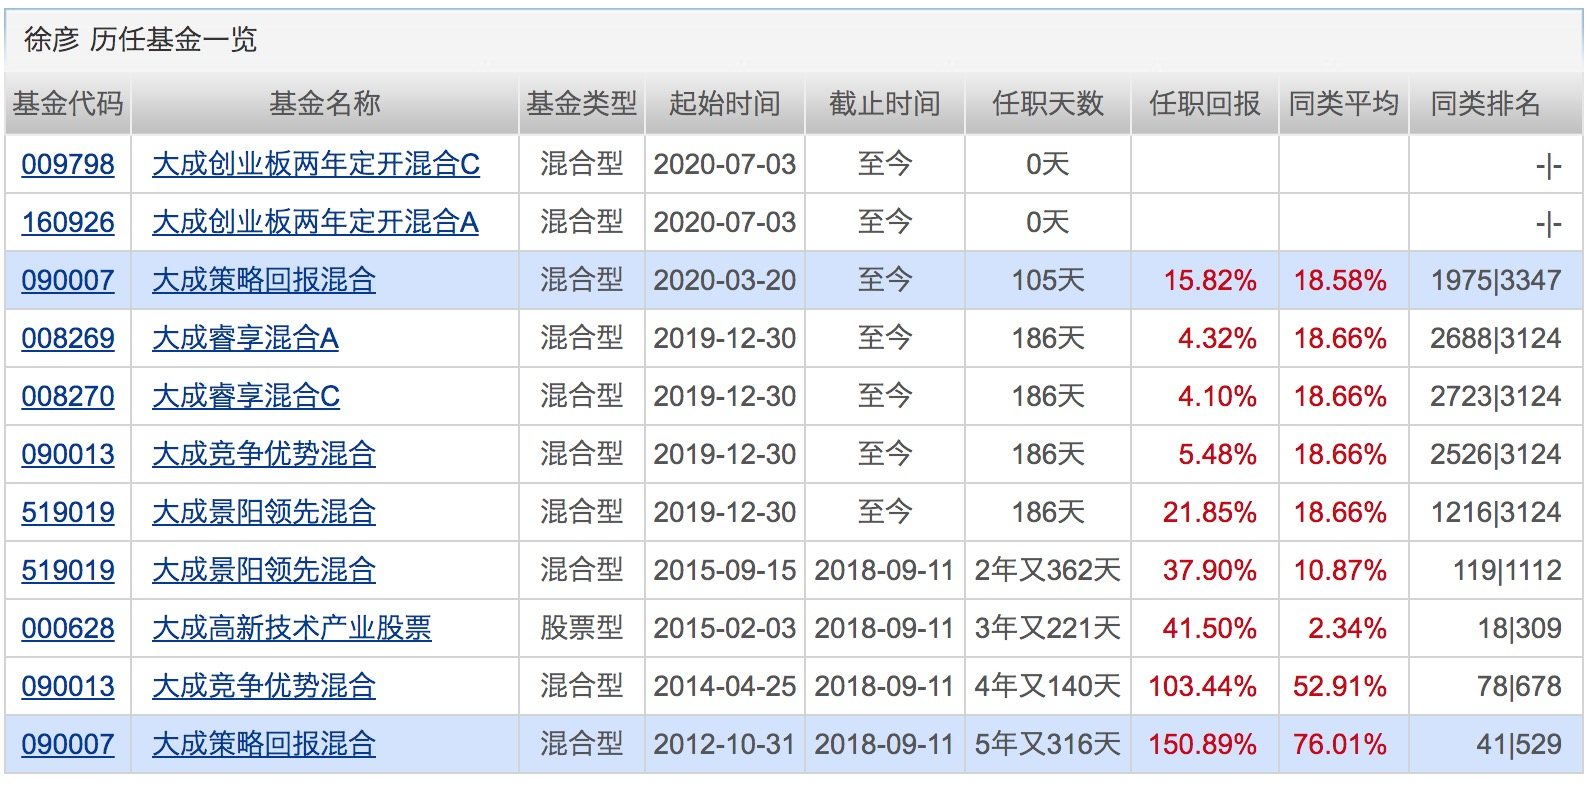Click code 519019 in the 2015-09-15 row
This screenshot has height=786, width=1592.
pyautogui.click(x=68, y=570)
